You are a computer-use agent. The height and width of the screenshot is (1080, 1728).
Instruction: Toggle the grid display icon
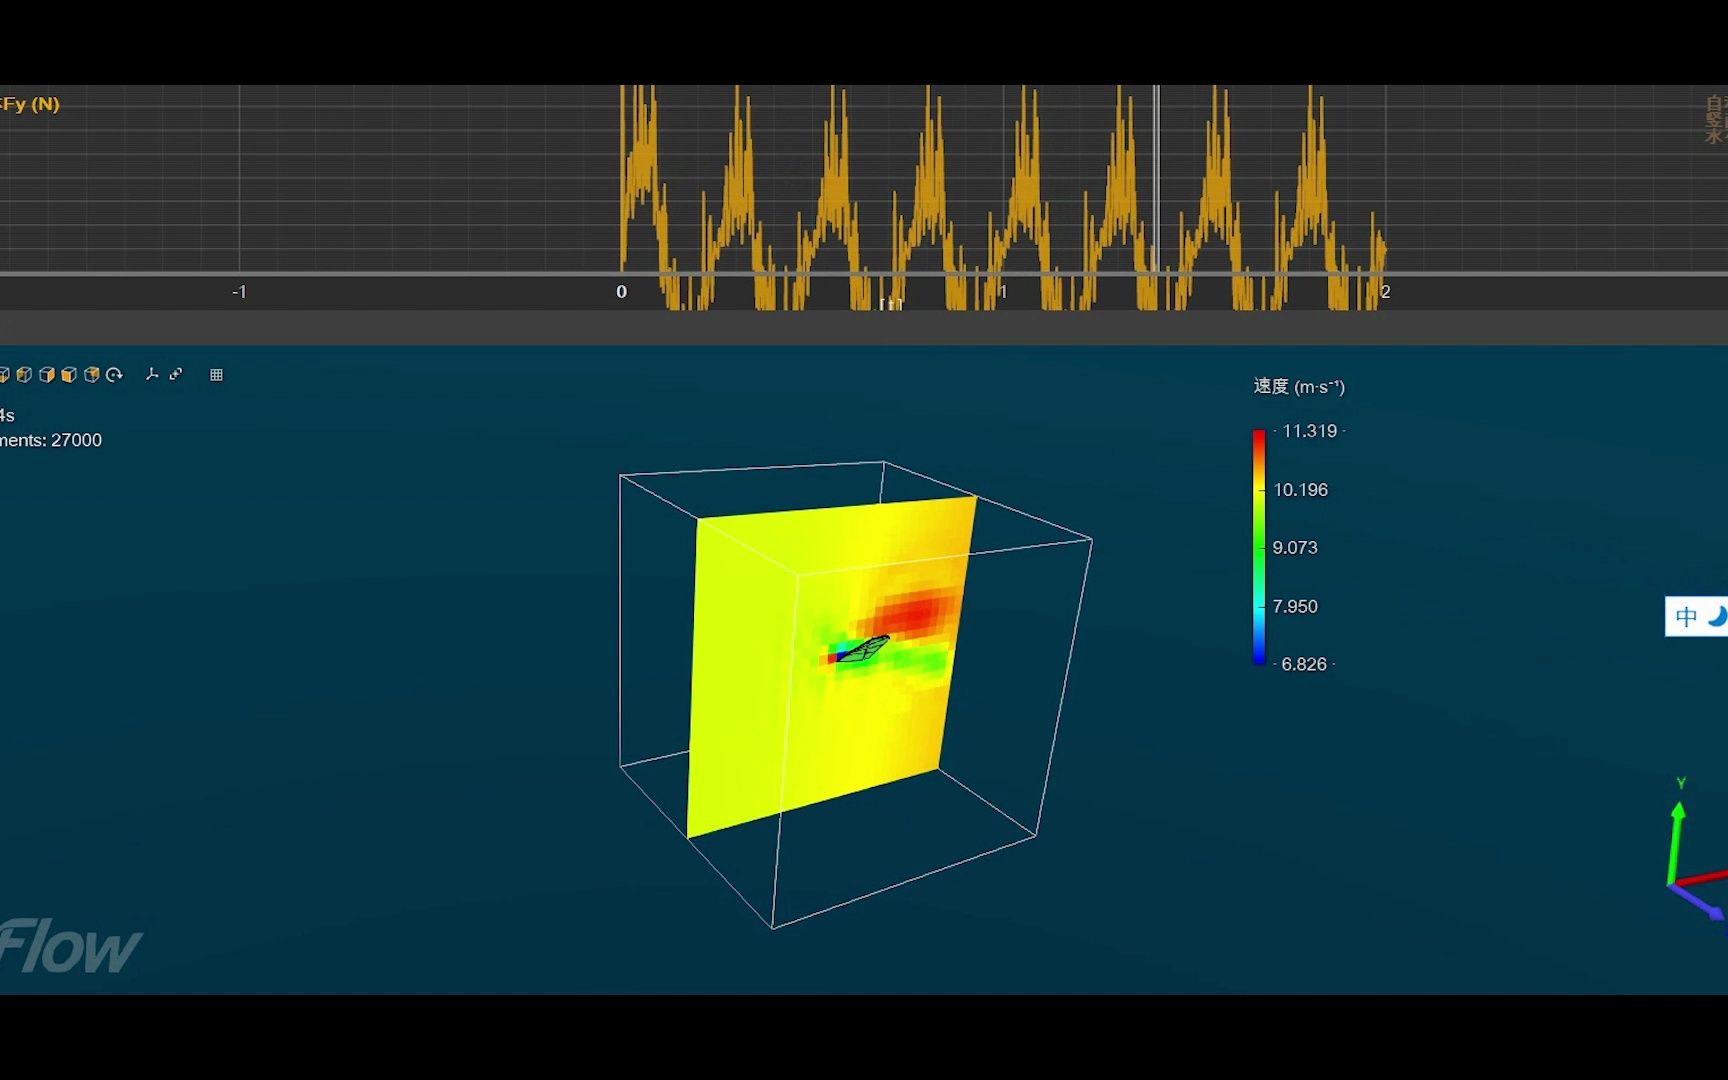[x=216, y=375]
